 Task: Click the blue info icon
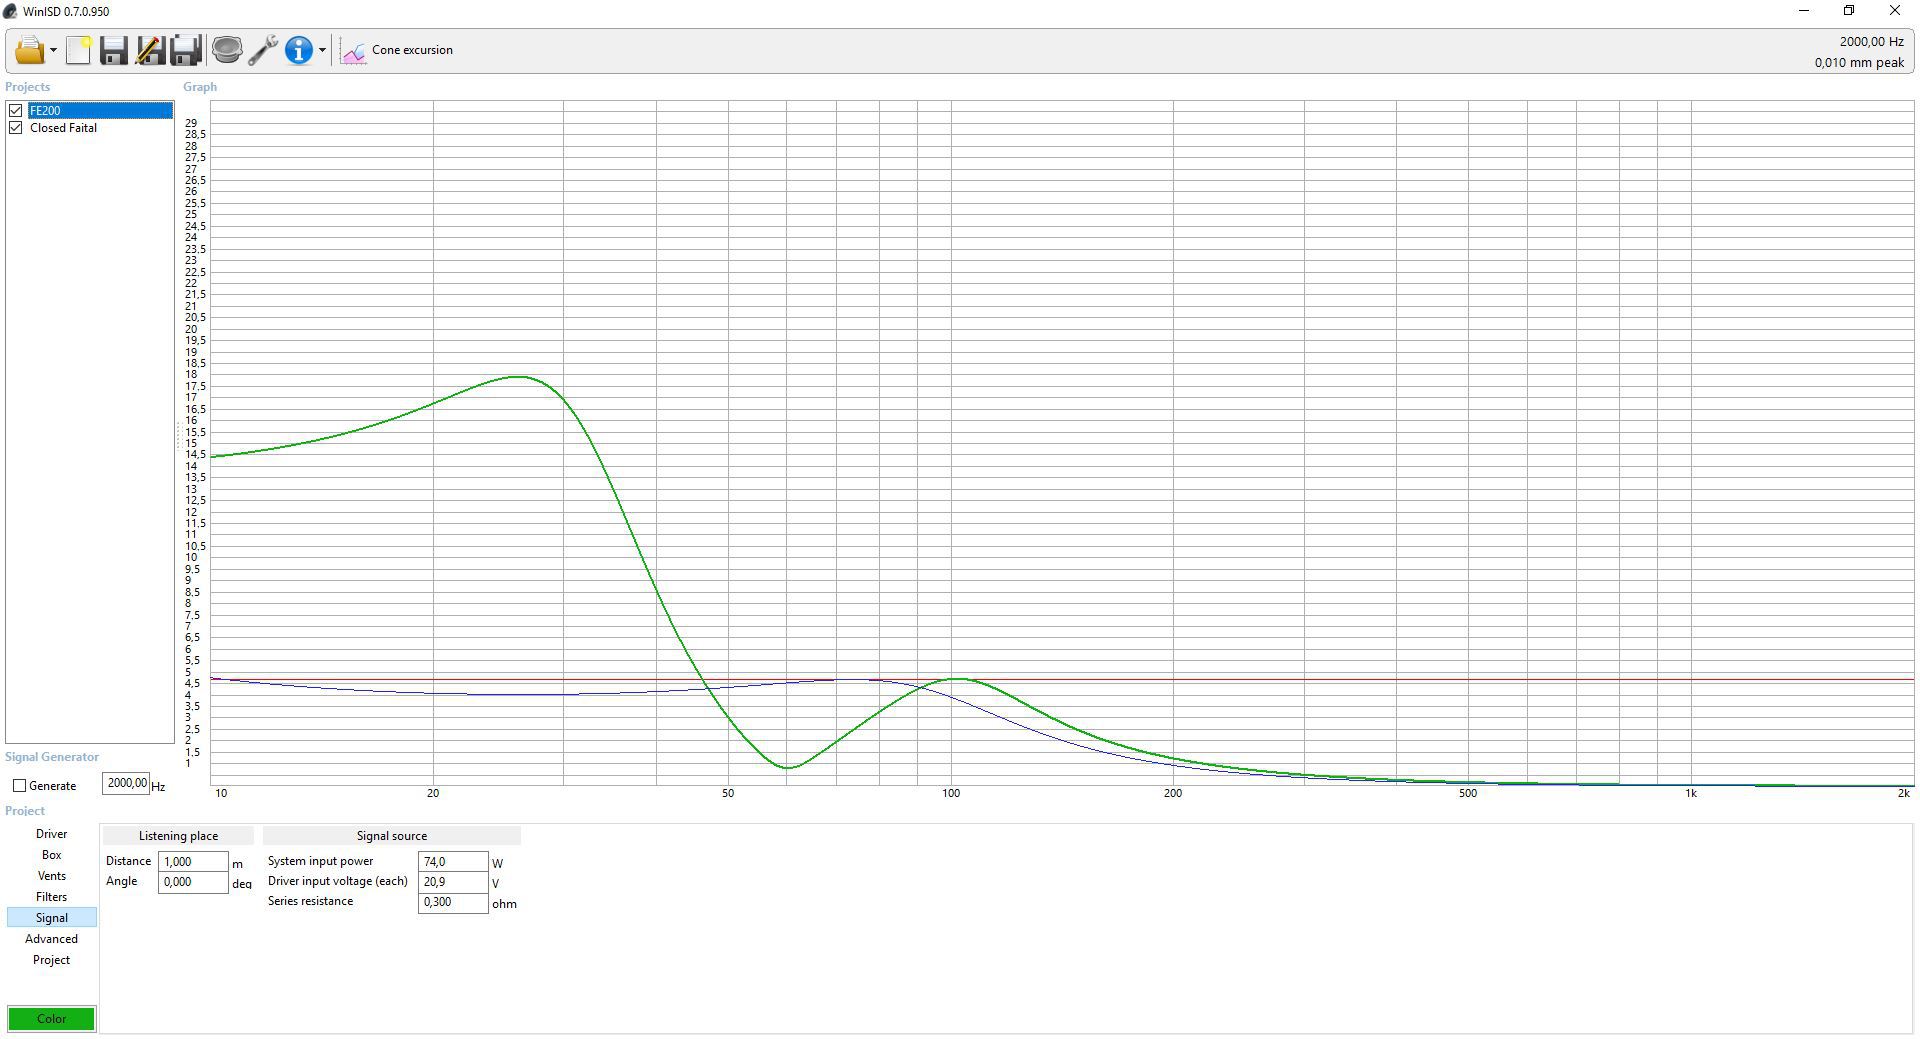pyautogui.click(x=298, y=50)
